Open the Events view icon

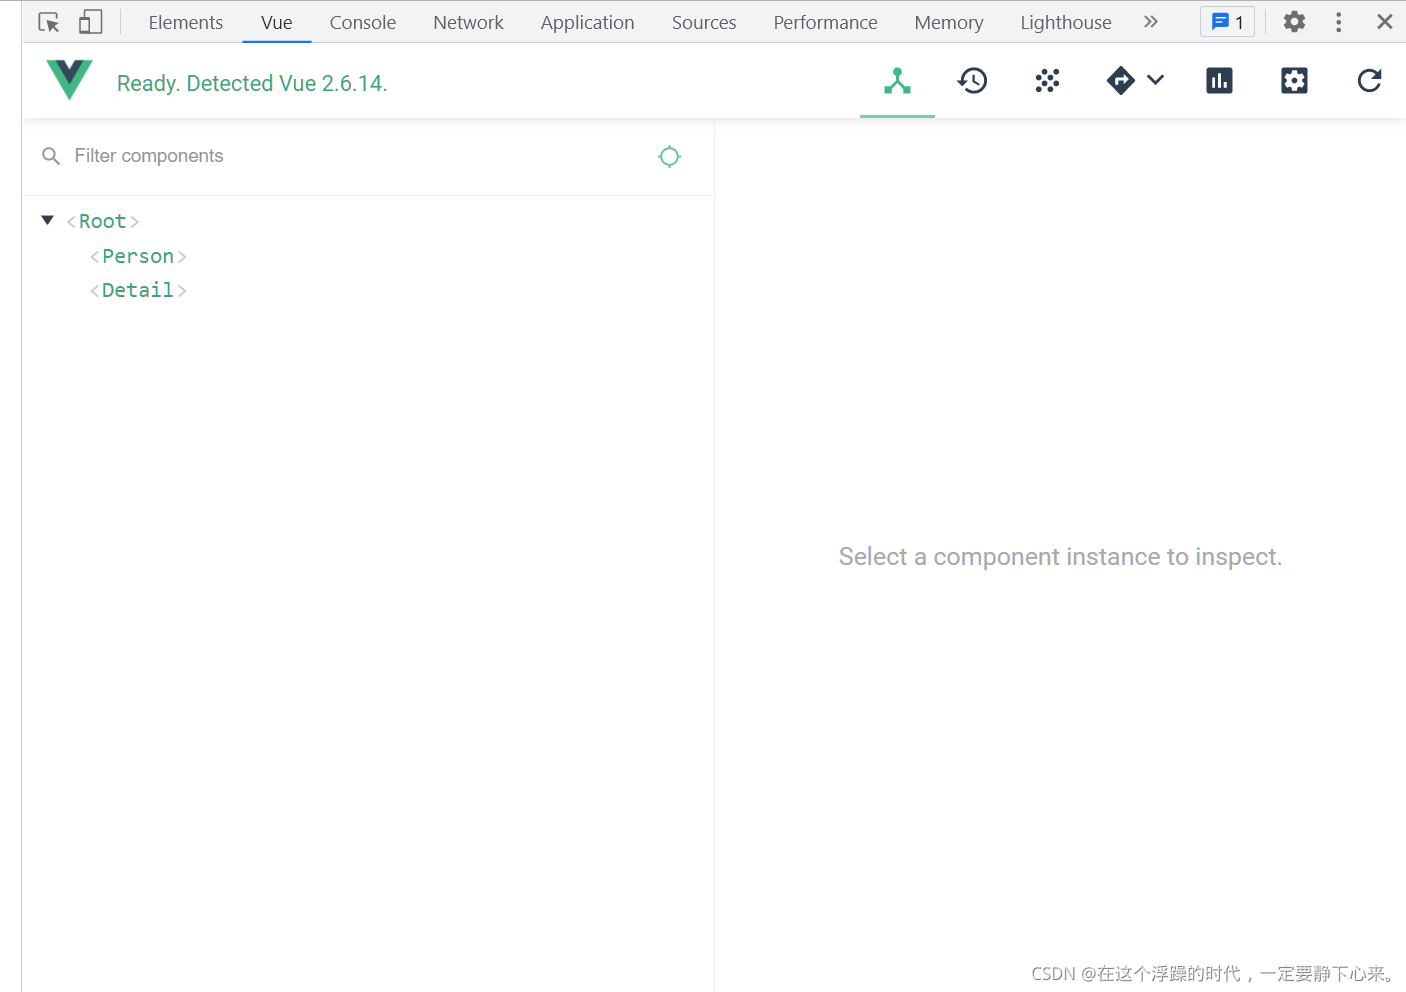[x=1047, y=81]
